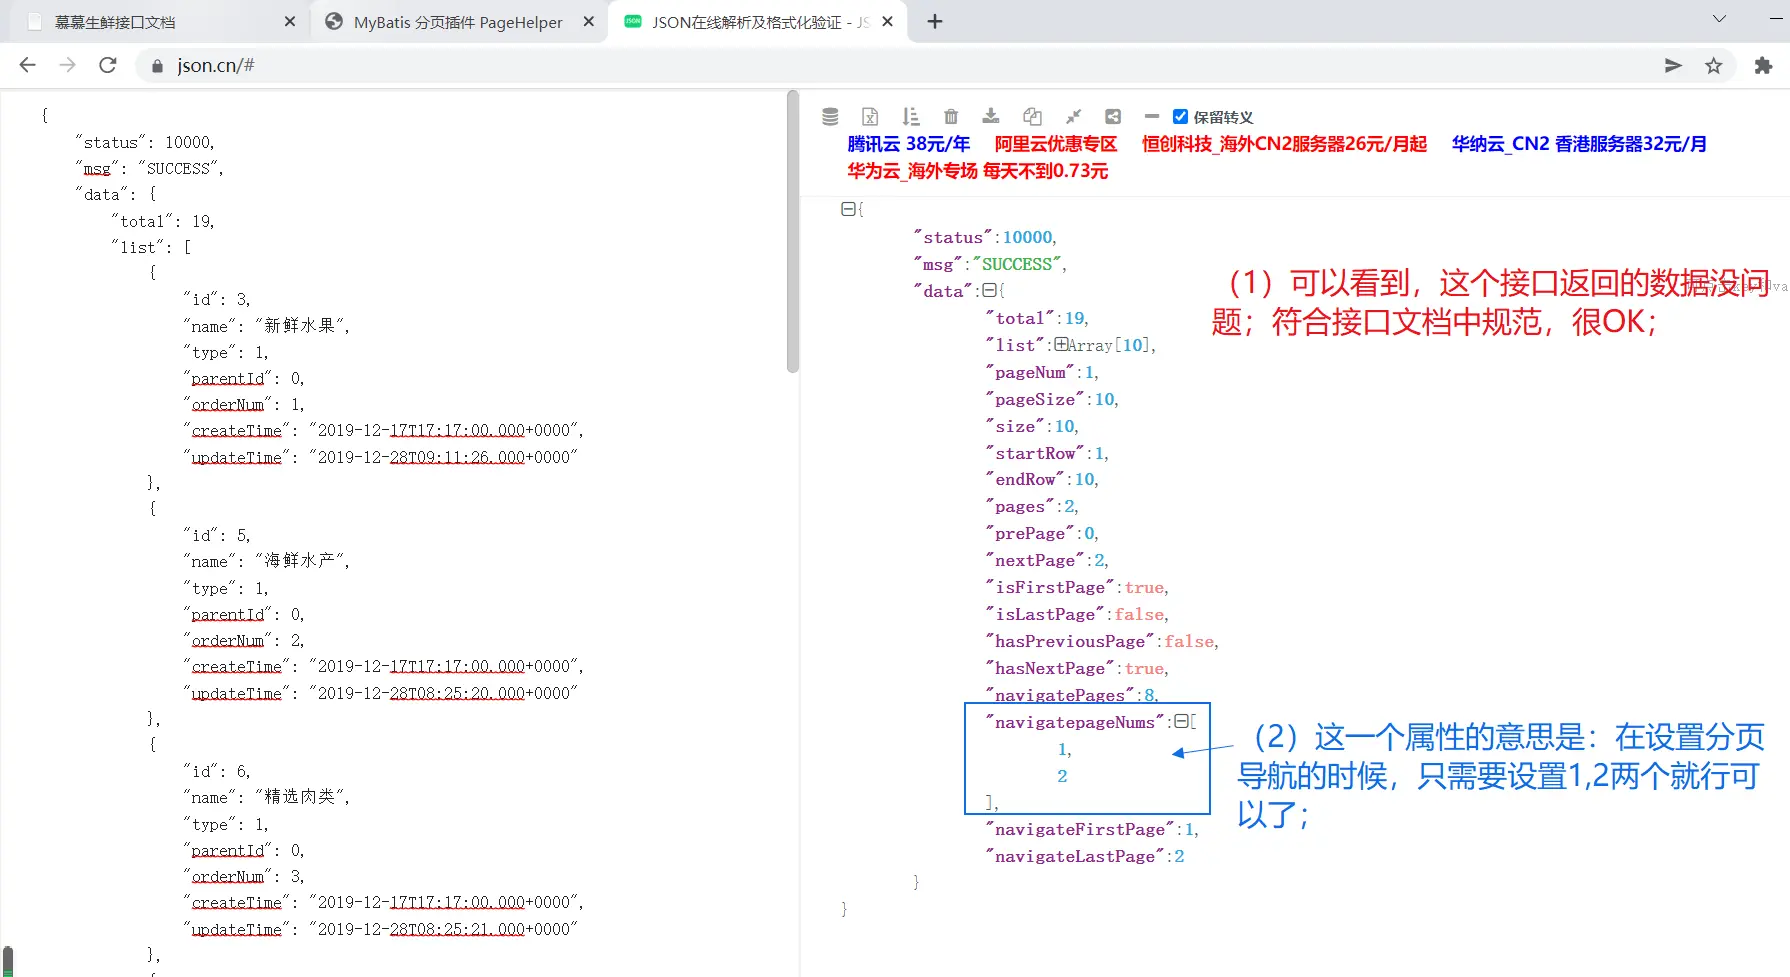Open the 阿里云优惠专区 link
The width and height of the screenshot is (1790, 977).
click(x=1055, y=144)
